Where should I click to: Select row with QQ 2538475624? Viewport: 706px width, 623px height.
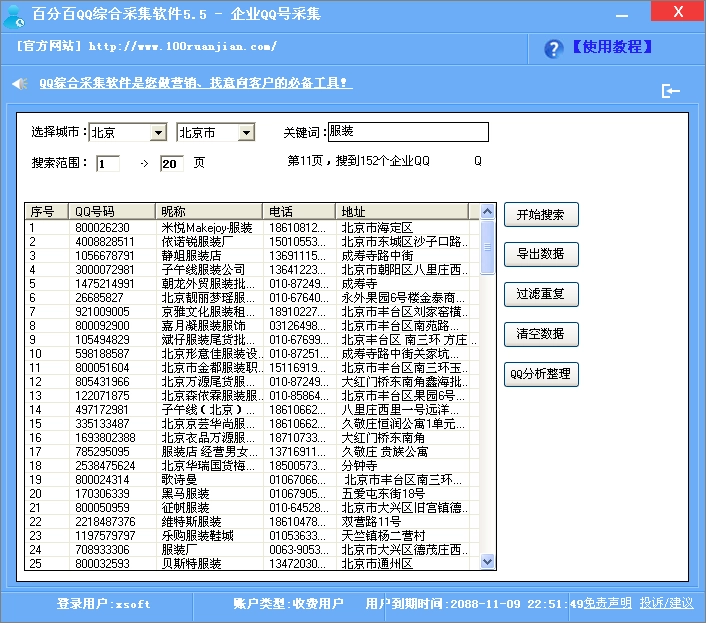(x=252, y=465)
